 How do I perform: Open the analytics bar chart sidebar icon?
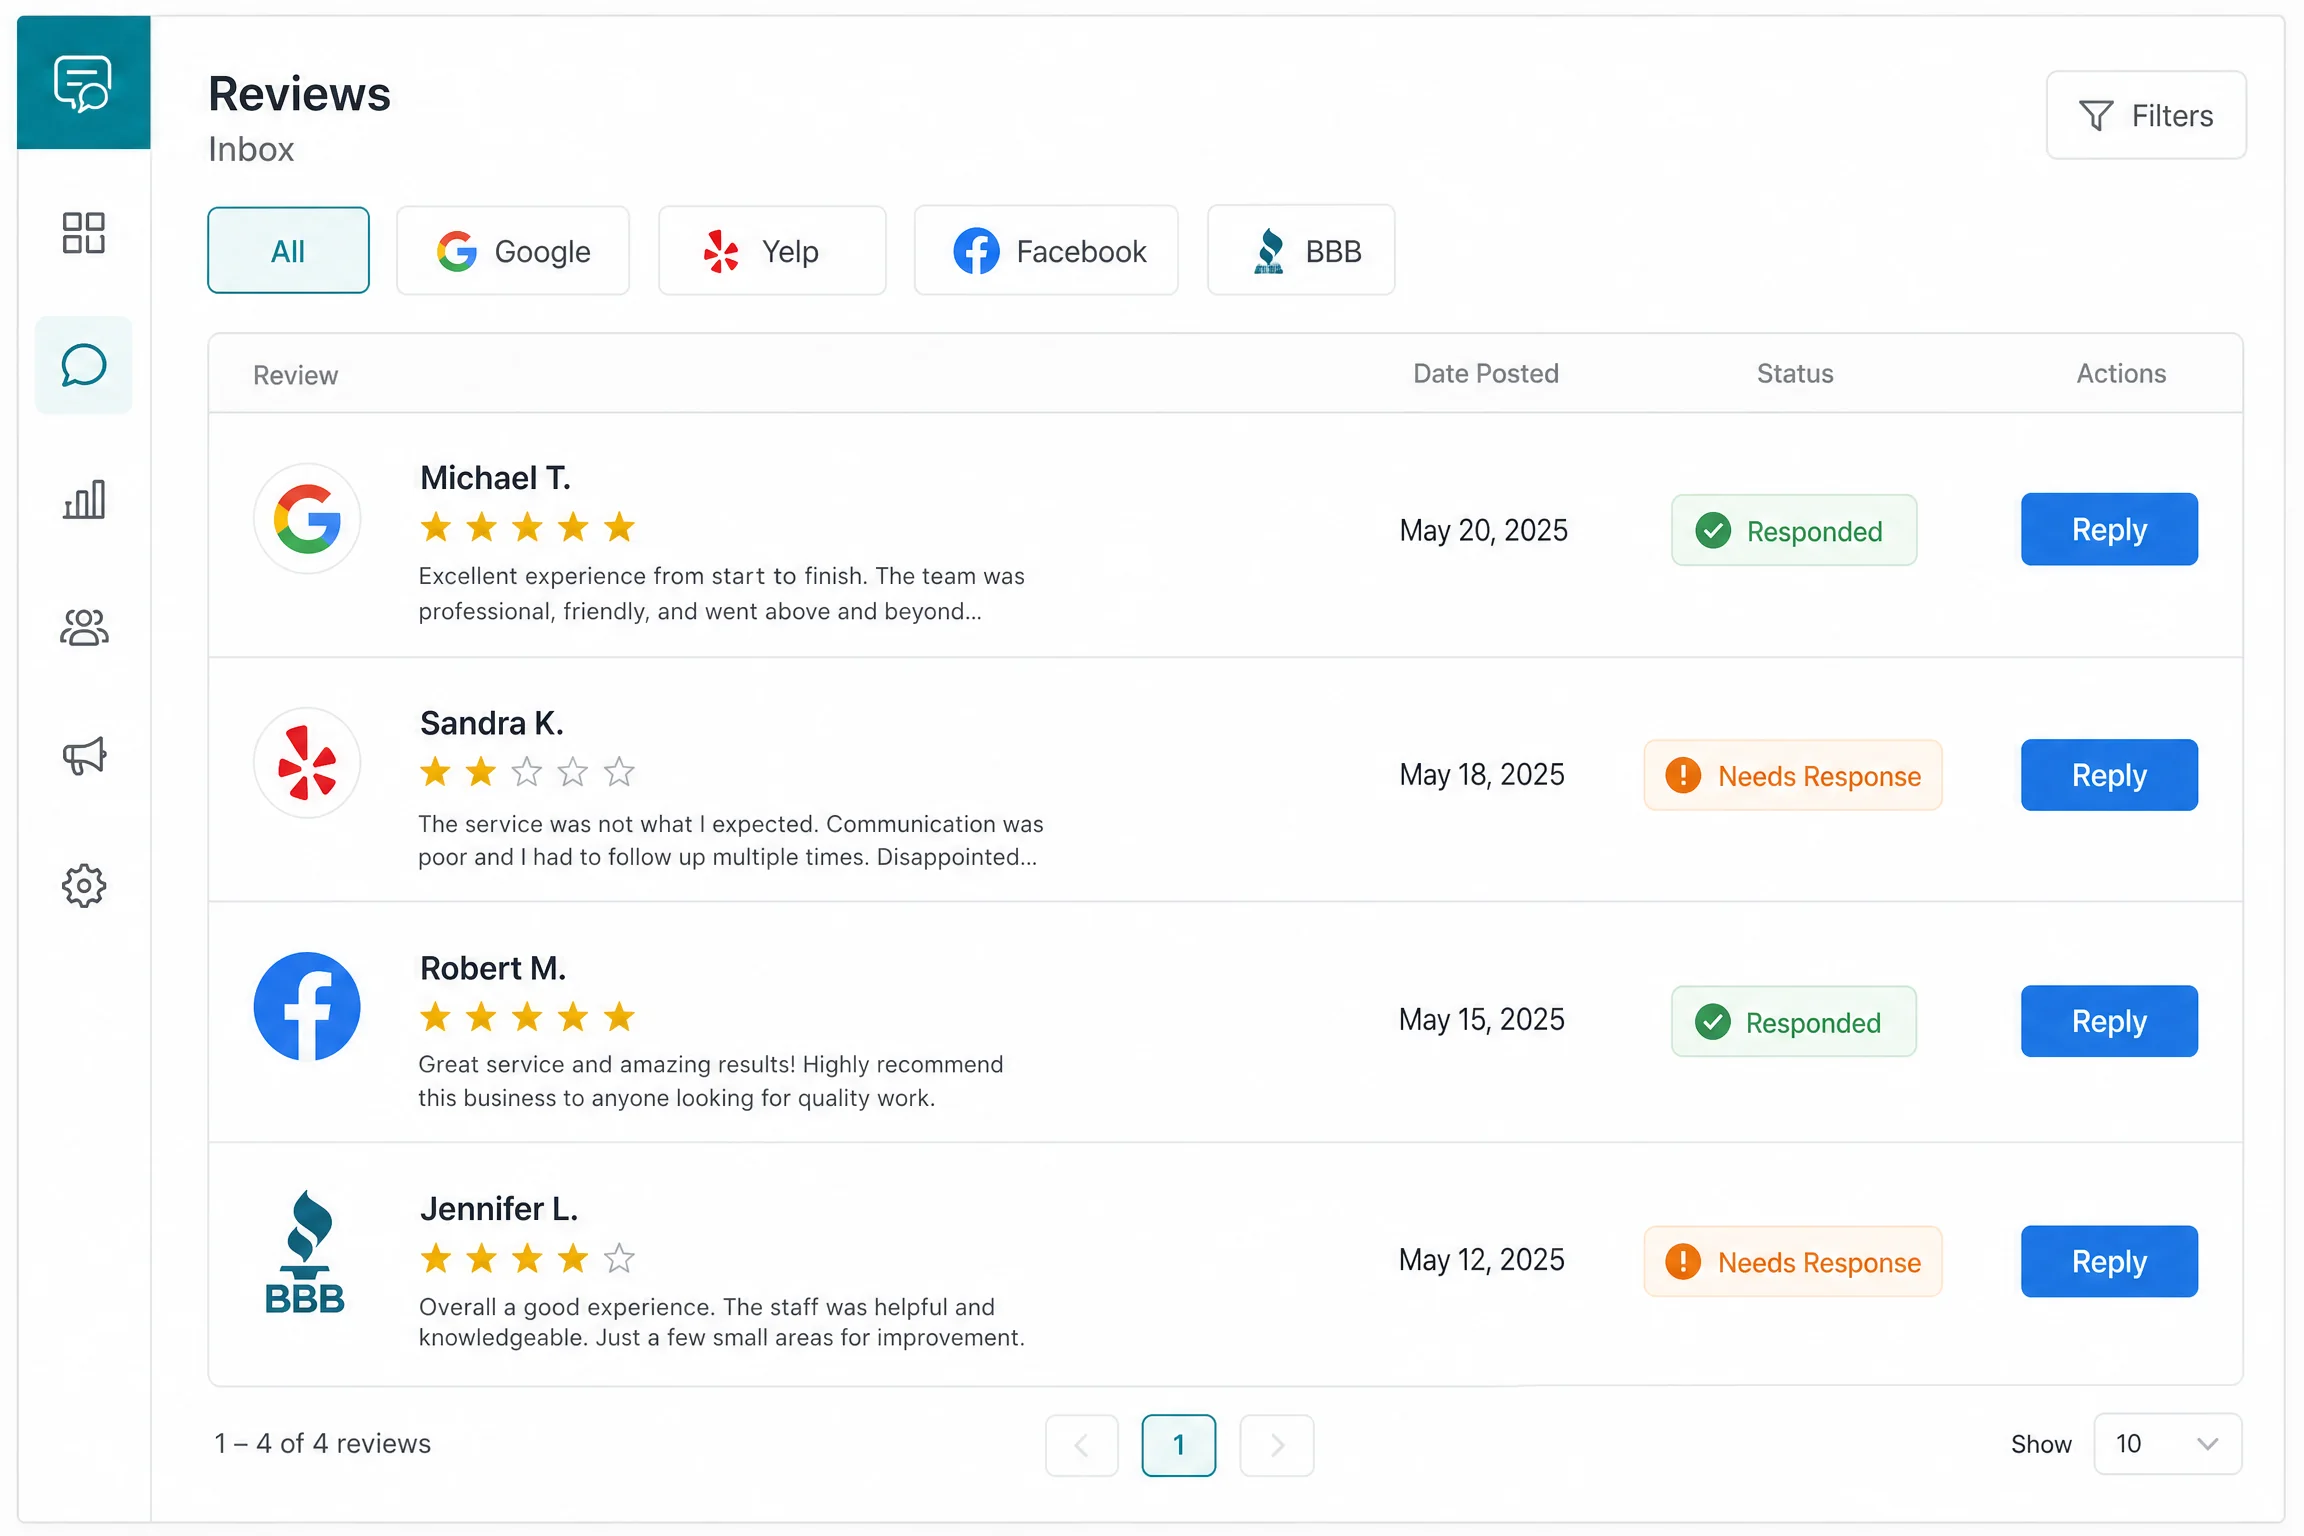[x=84, y=498]
